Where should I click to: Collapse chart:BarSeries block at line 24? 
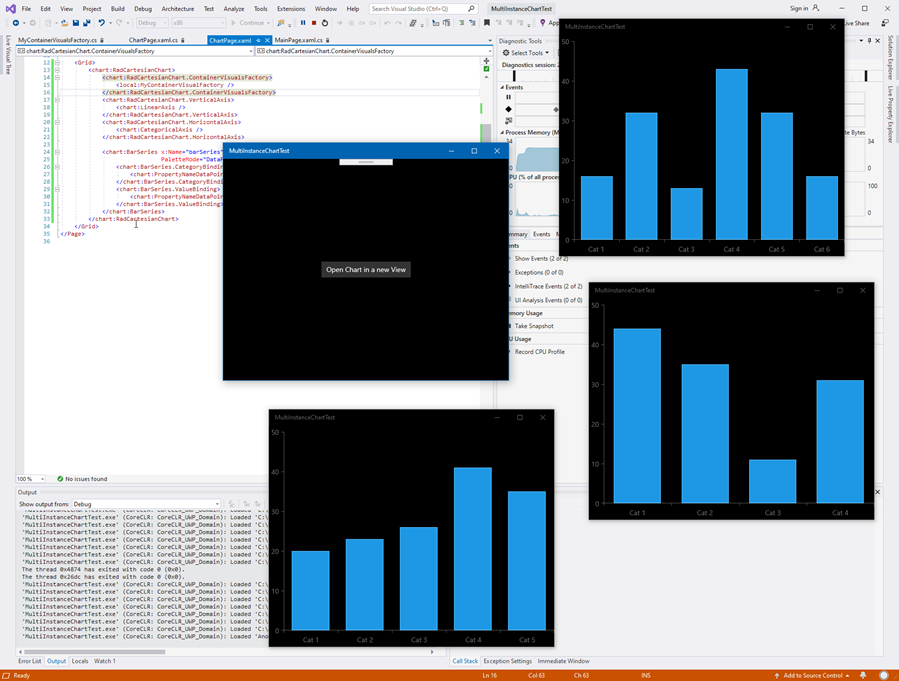[57, 152]
